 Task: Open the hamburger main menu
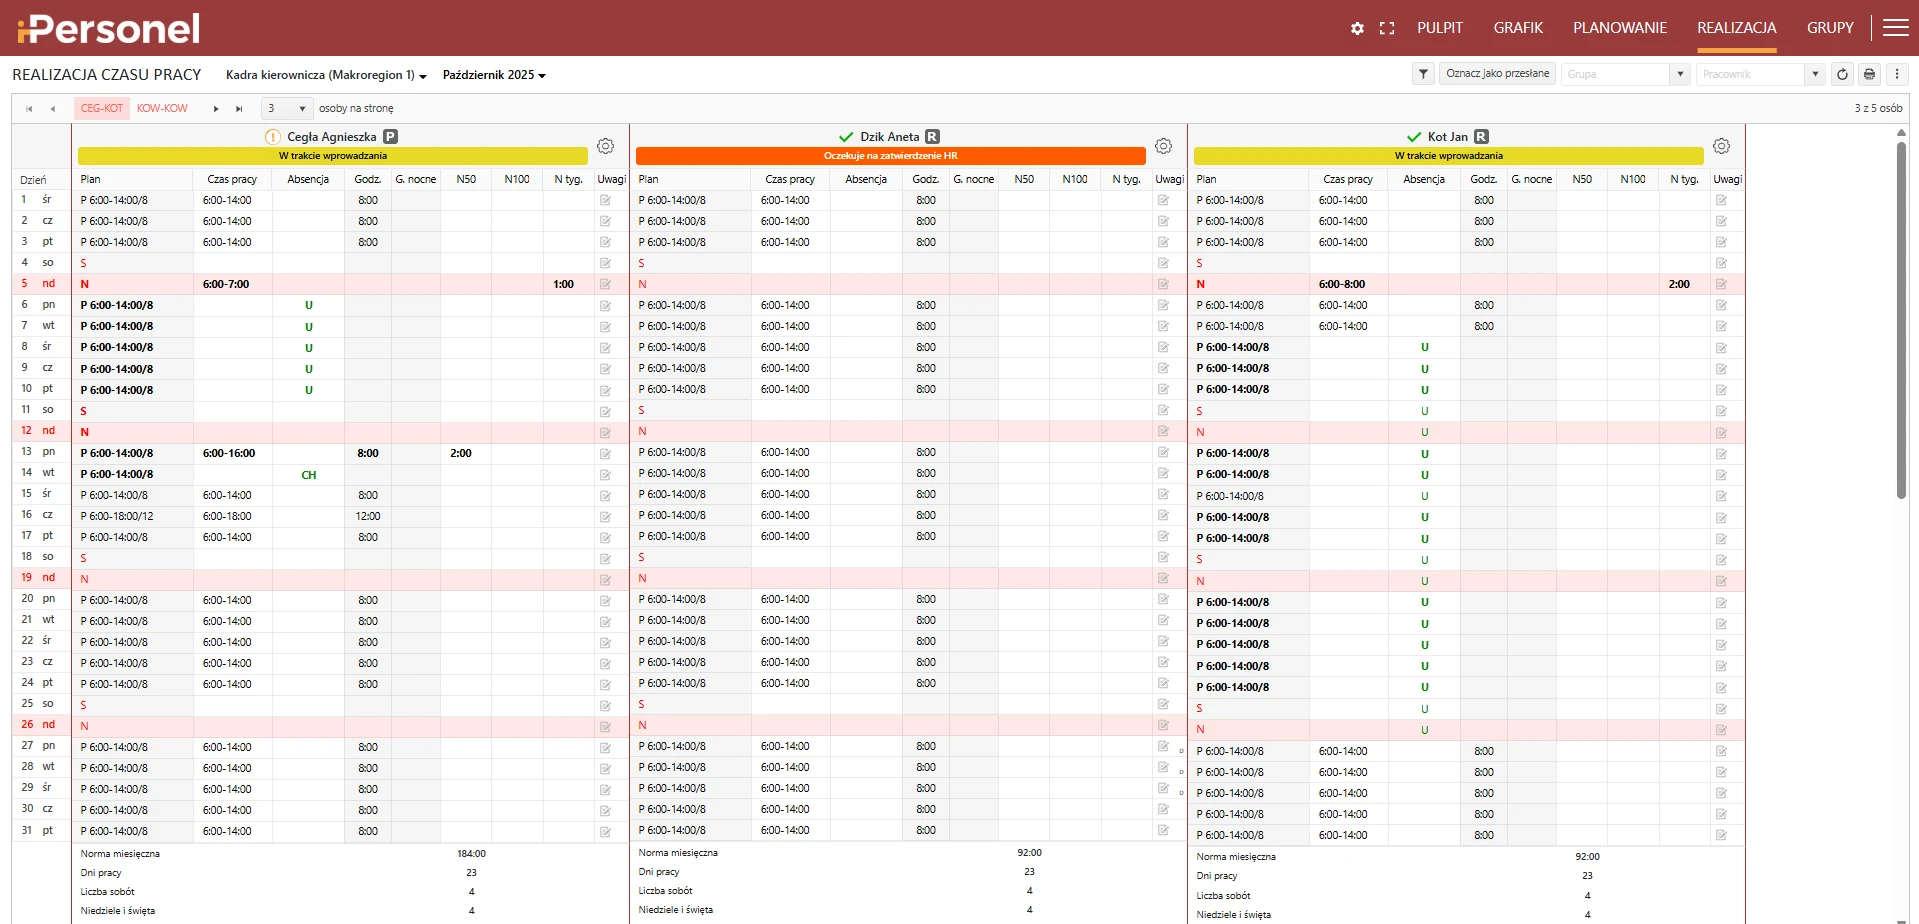[1895, 28]
